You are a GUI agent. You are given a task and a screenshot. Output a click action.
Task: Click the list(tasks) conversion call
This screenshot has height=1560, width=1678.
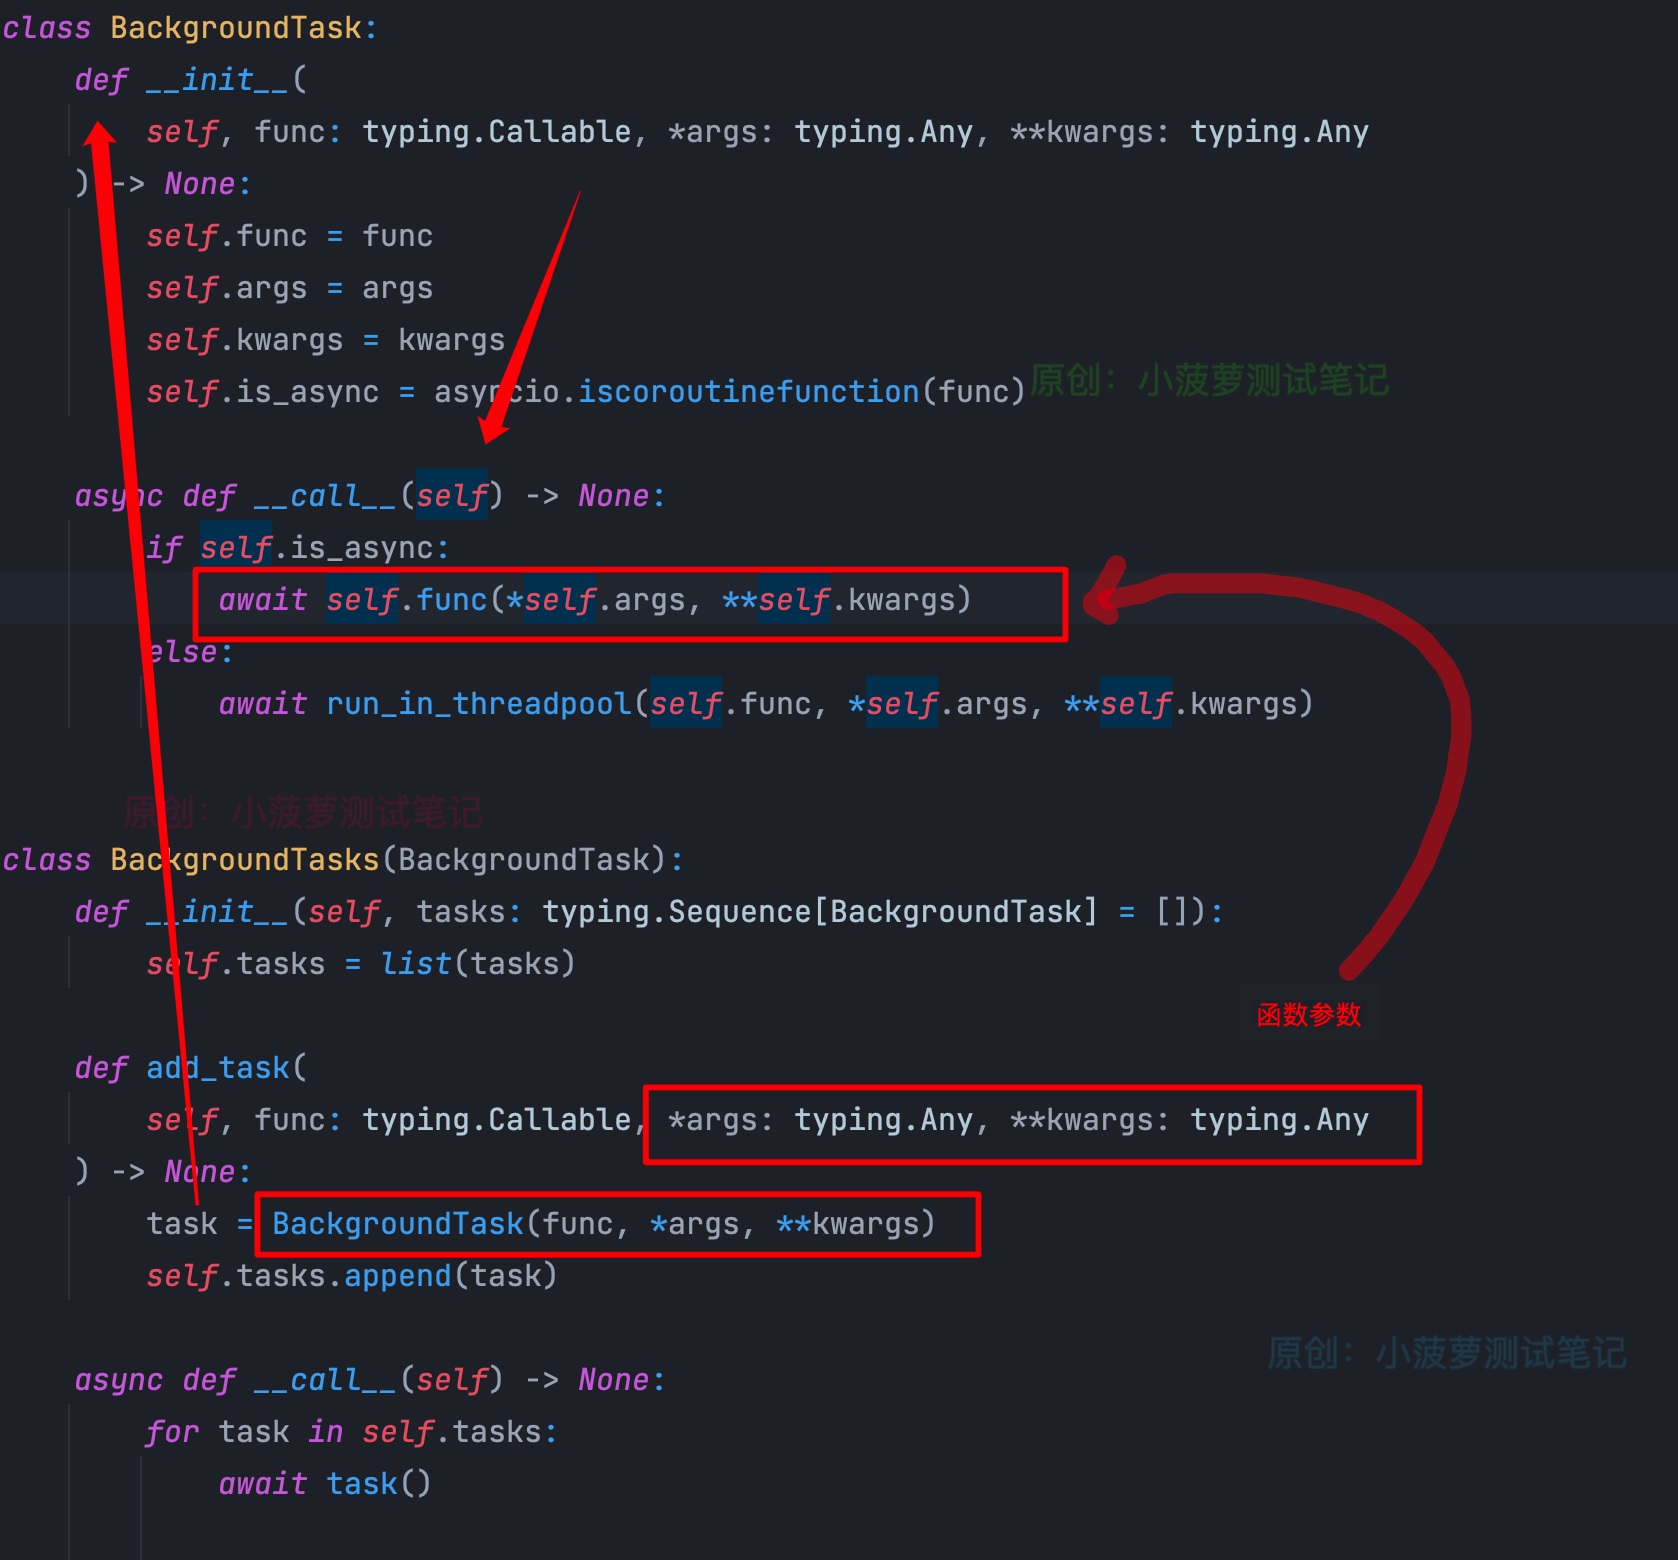478,963
